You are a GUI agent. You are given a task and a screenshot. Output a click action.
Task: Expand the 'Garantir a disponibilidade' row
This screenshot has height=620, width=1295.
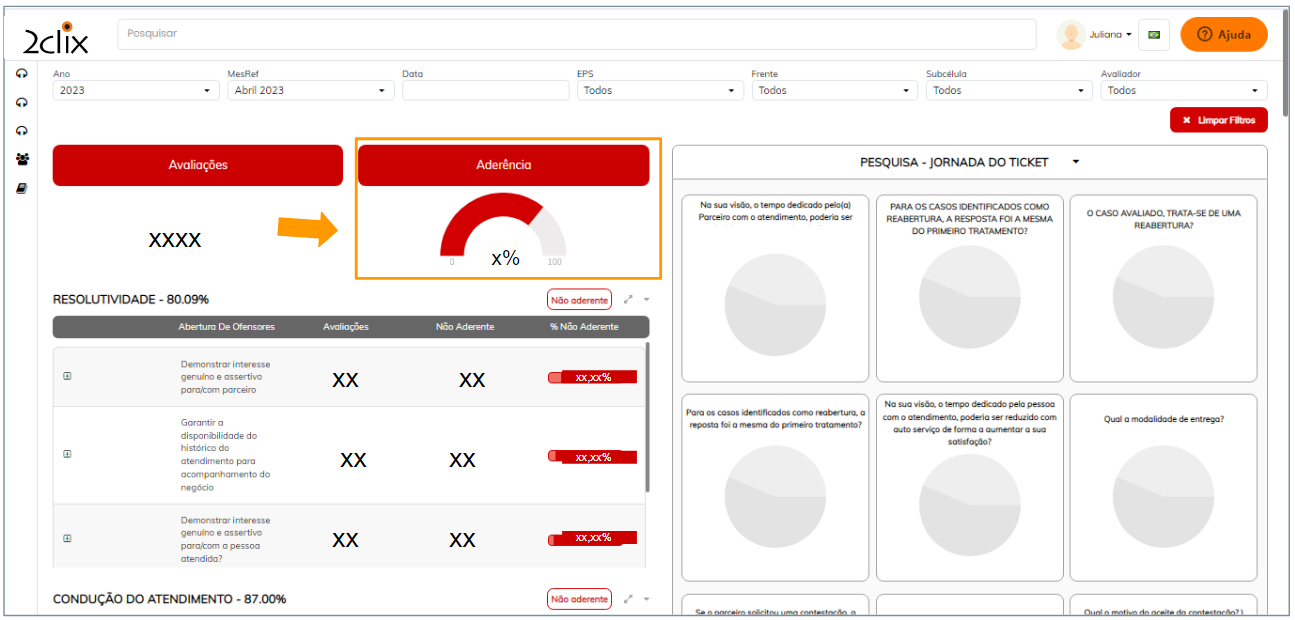click(67, 454)
